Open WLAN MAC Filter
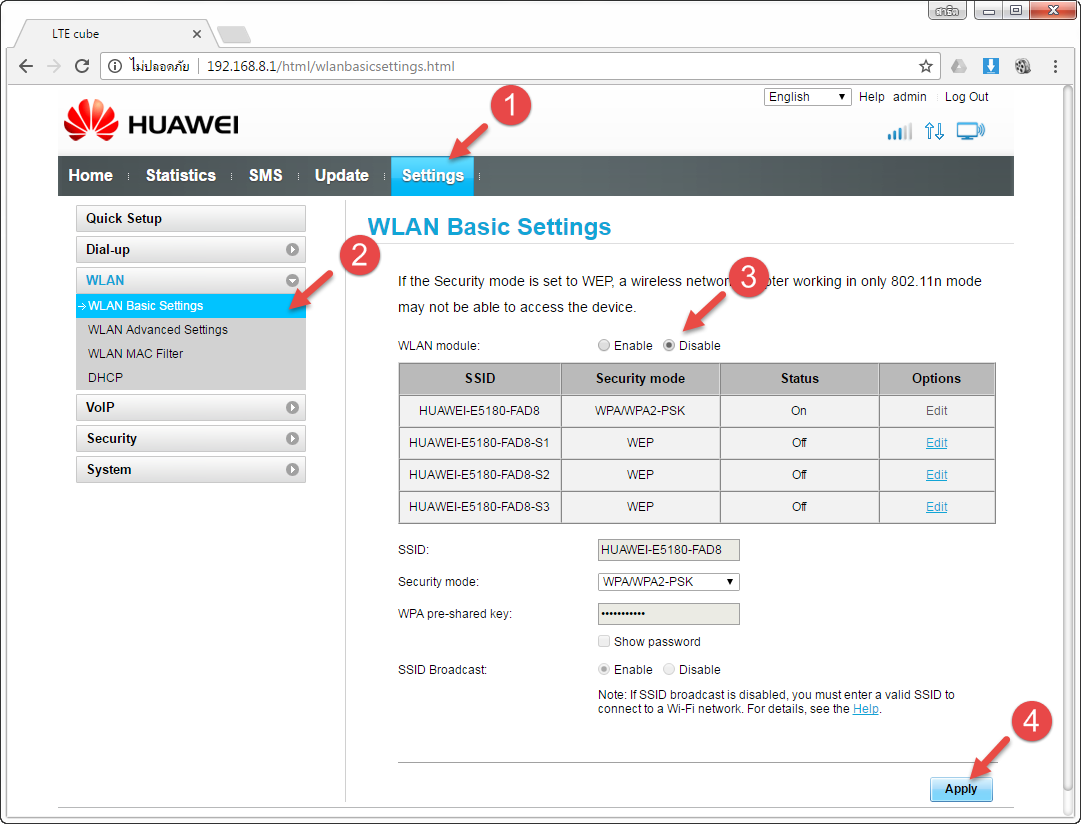Image resolution: width=1081 pixels, height=824 pixels. [x=136, y=354]
